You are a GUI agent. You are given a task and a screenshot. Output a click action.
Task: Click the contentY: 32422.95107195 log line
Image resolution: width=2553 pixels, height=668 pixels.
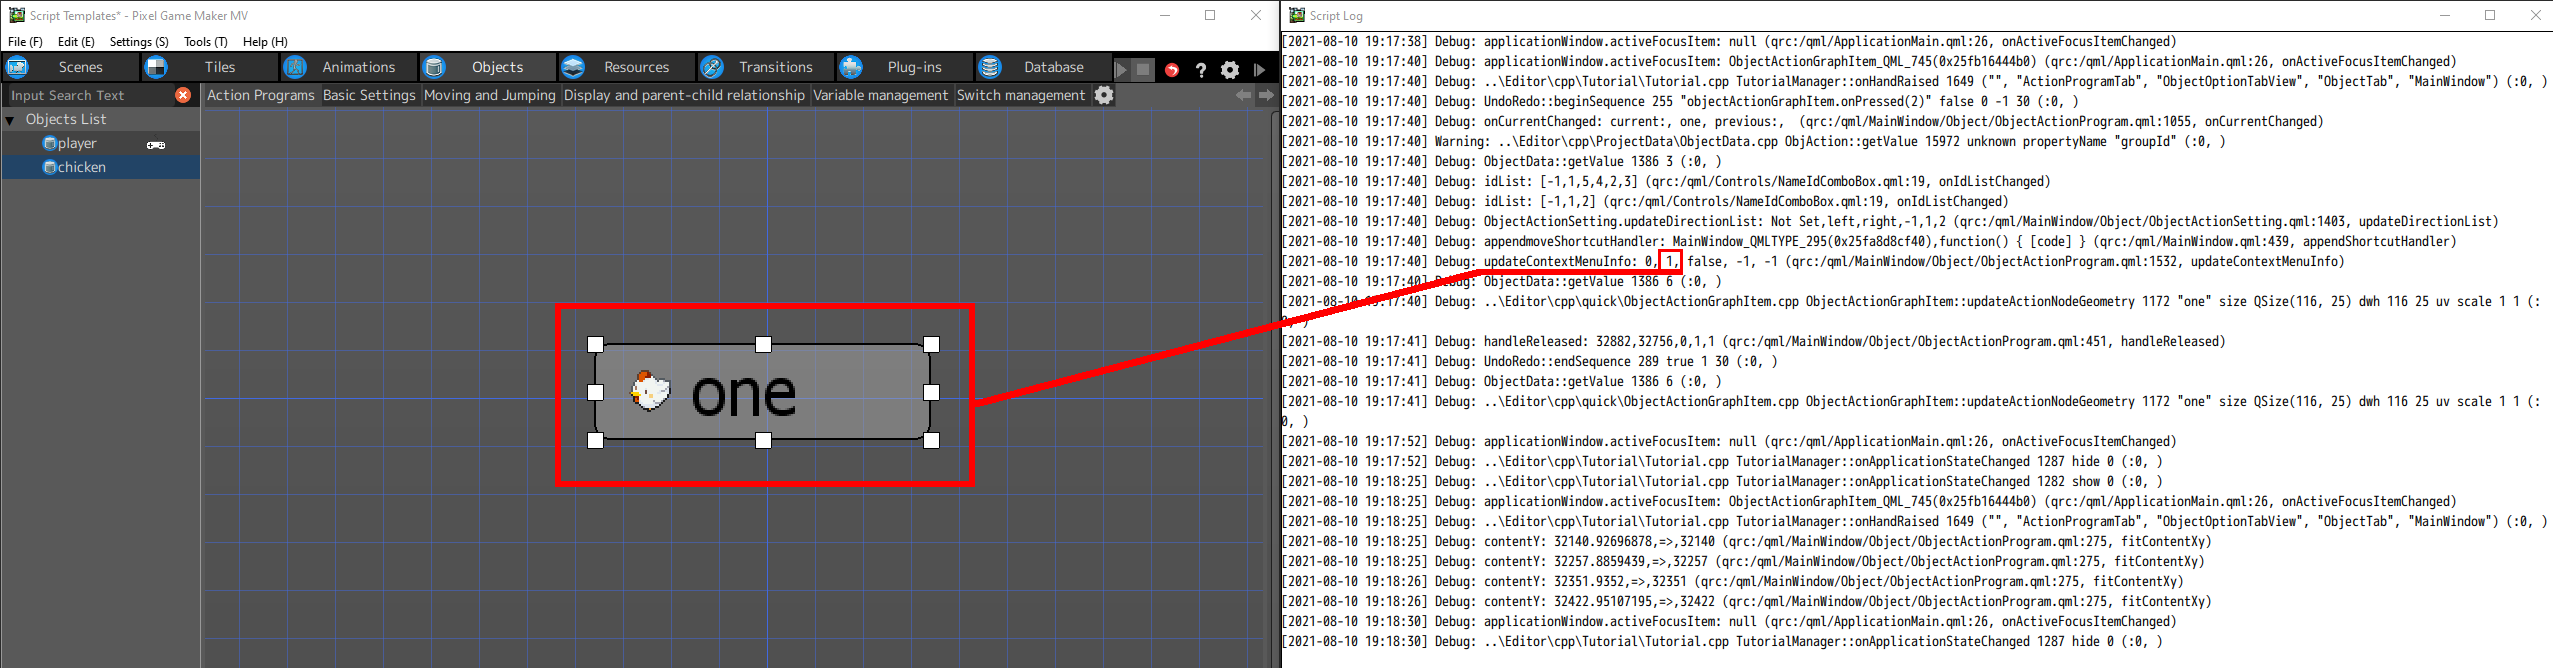click(x=1746, y=601)
